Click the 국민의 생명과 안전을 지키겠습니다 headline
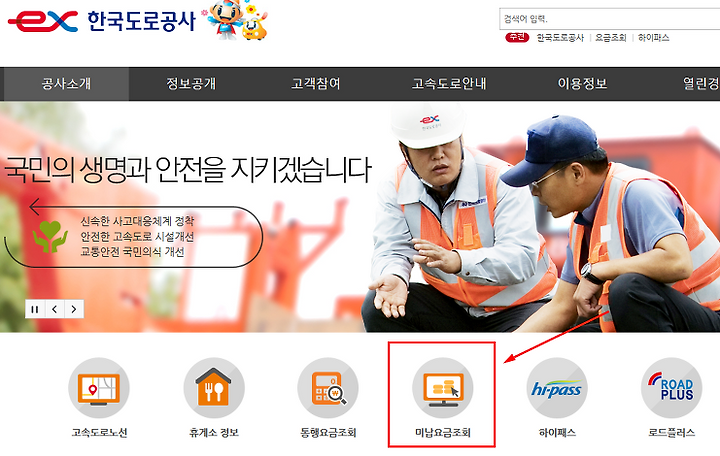This screenshot has height=456, width=720. pos(187,170)
